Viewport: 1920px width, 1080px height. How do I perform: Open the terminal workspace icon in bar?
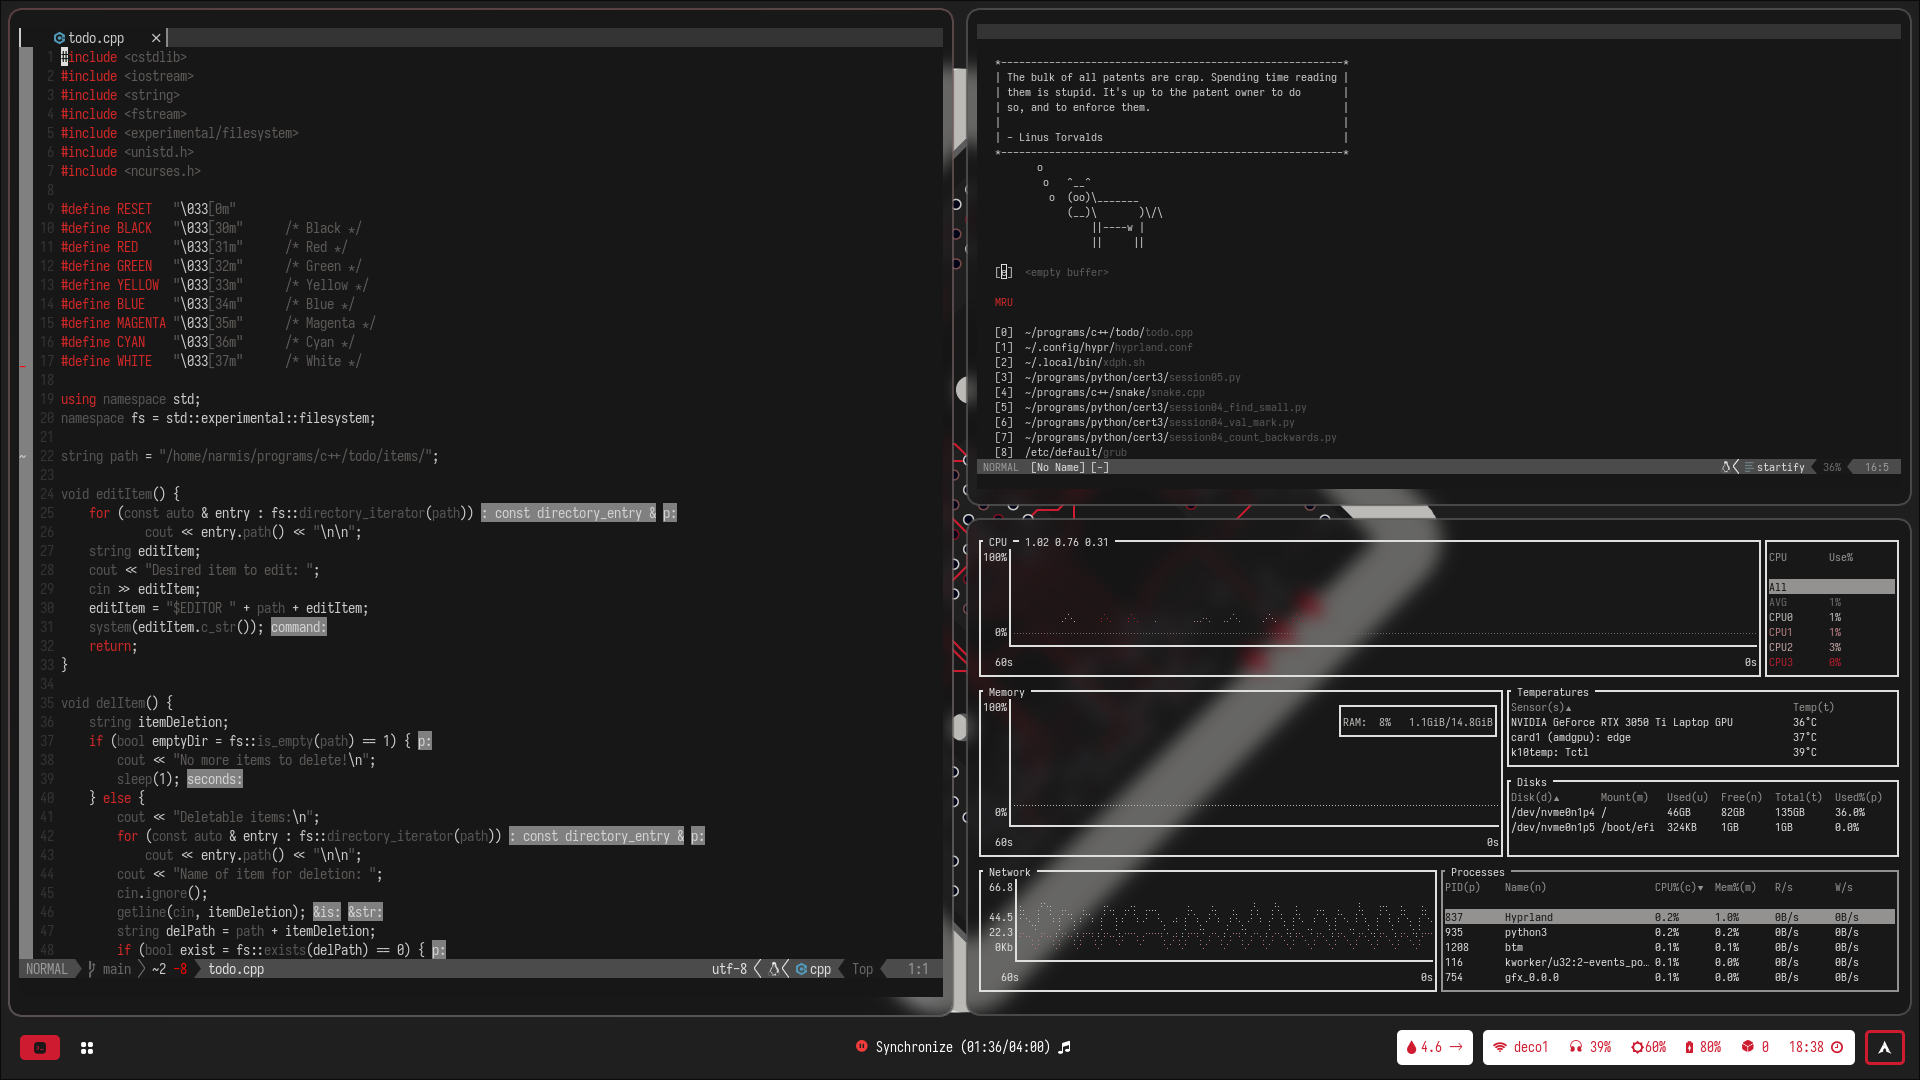40,1047
